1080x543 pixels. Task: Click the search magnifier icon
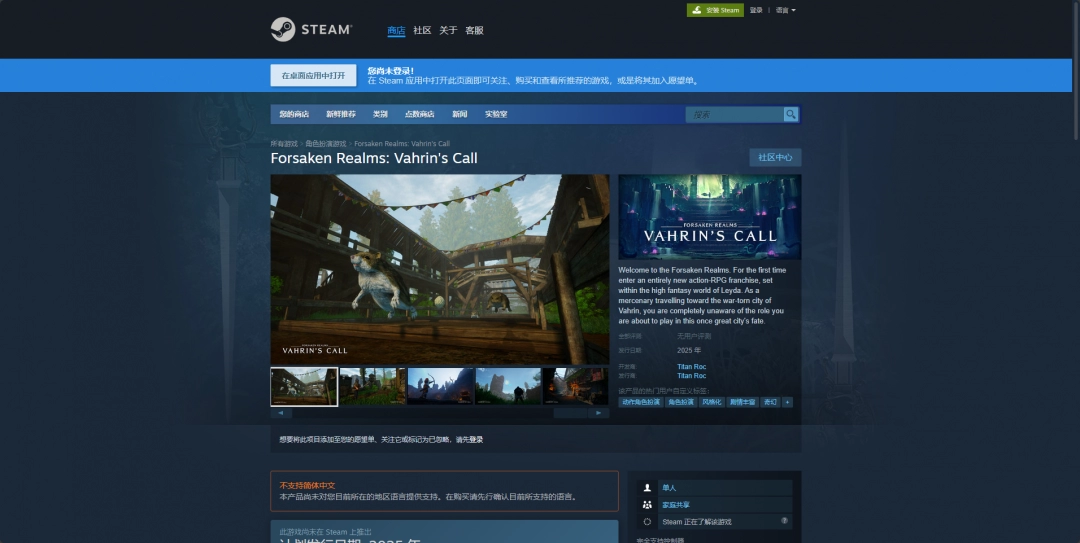(791, 115)
